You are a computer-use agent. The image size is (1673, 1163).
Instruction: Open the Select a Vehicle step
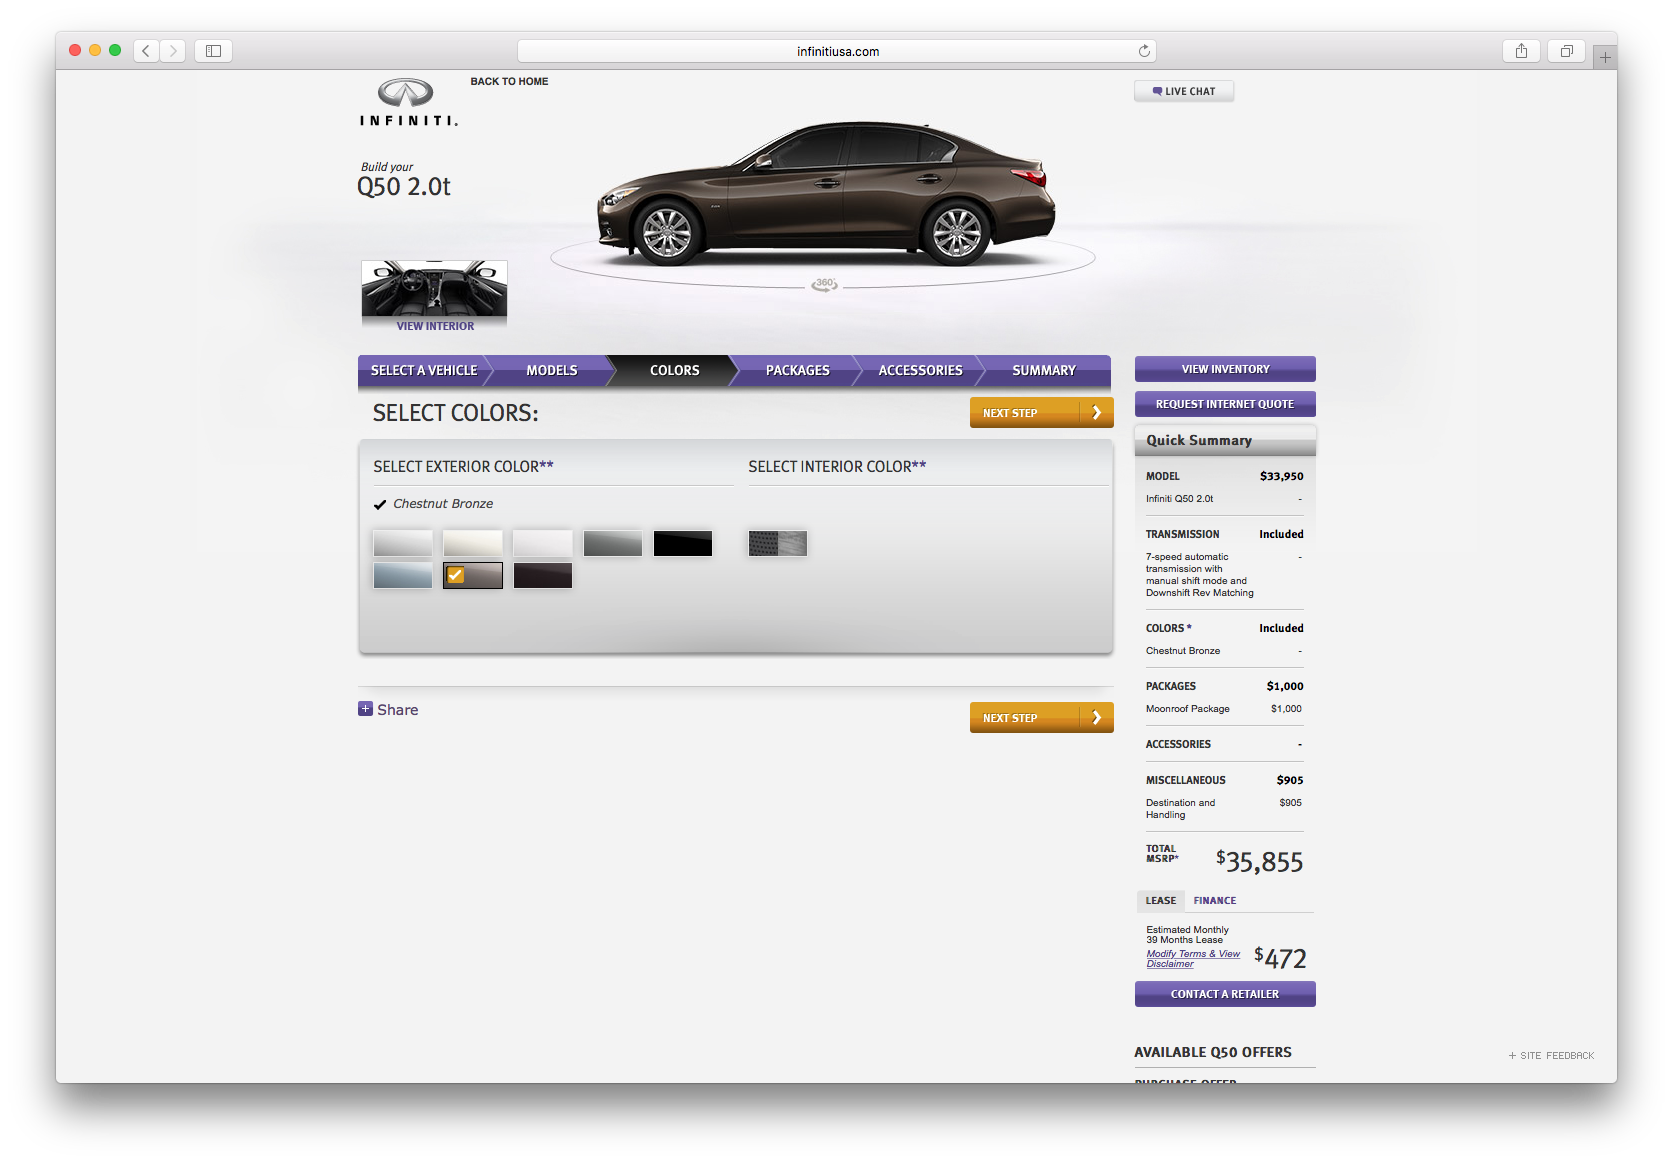(x=424, y=370)
